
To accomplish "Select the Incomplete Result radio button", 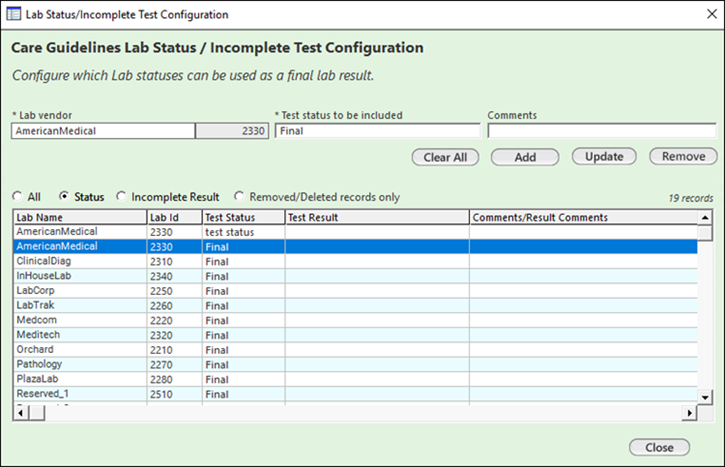I will [x=121, y=197].
